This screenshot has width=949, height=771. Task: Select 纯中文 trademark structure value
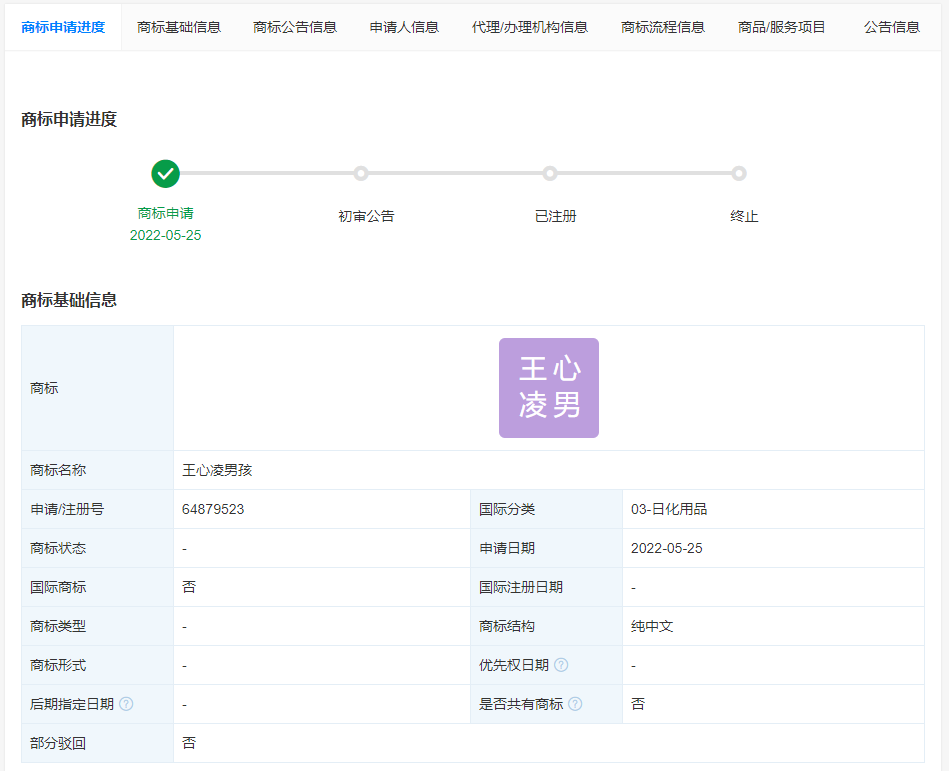coord(652,626)
